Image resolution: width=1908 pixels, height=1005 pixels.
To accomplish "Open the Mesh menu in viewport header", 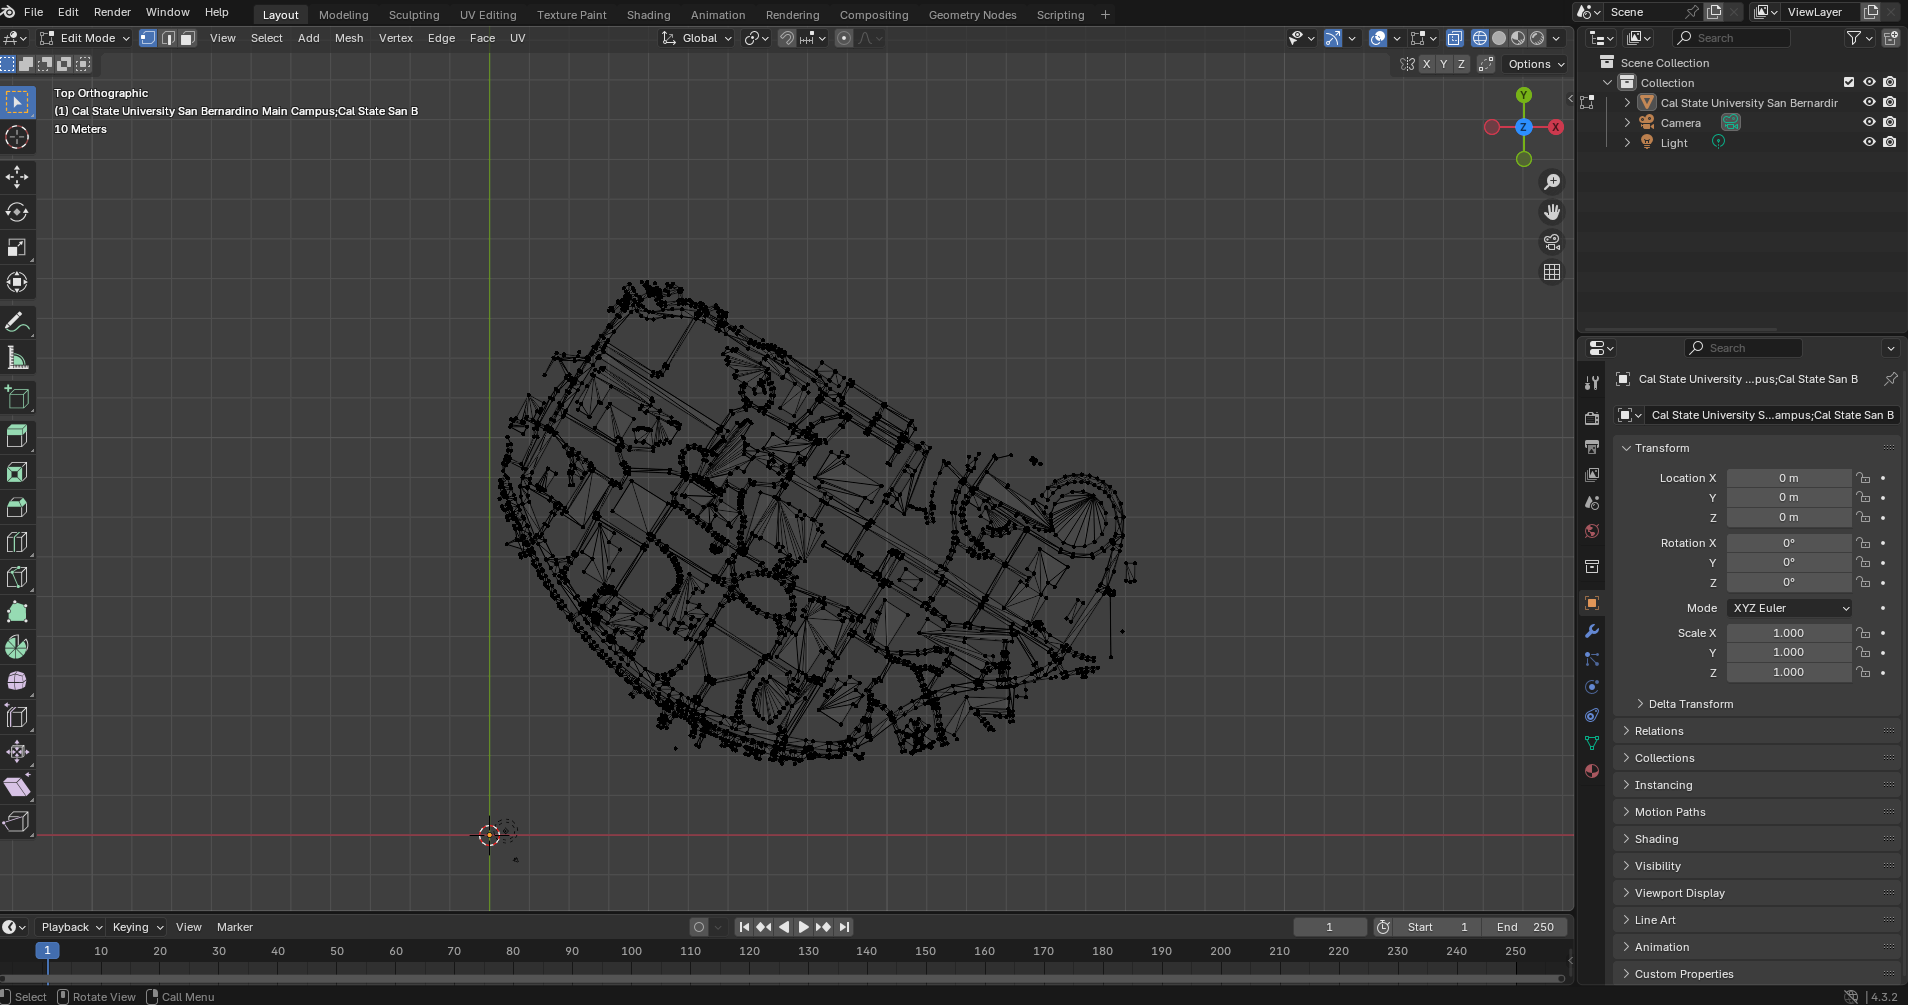I will click(x=349, y=38).
